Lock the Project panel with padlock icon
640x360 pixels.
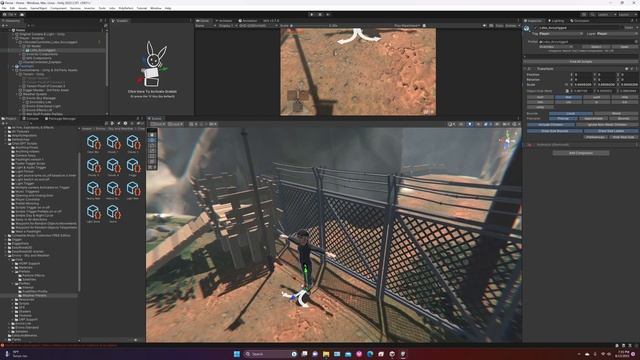point(137,119)
